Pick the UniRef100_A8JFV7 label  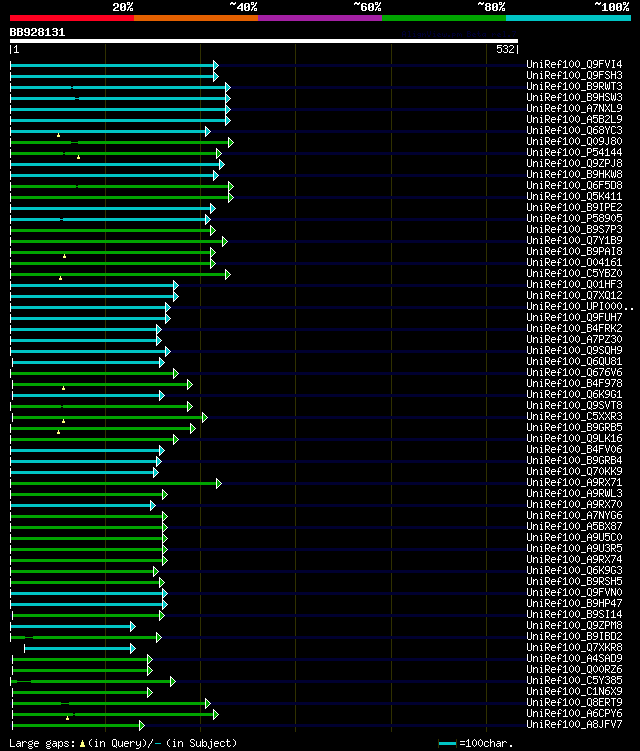coord(574,725)
